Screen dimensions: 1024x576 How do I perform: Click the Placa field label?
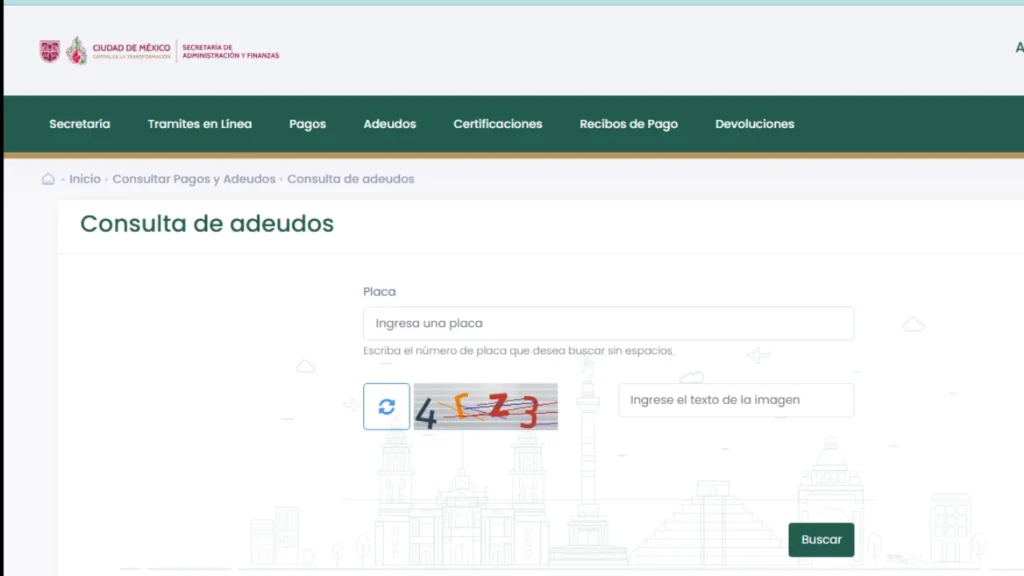pyautogui.click(x=379, y=291)
